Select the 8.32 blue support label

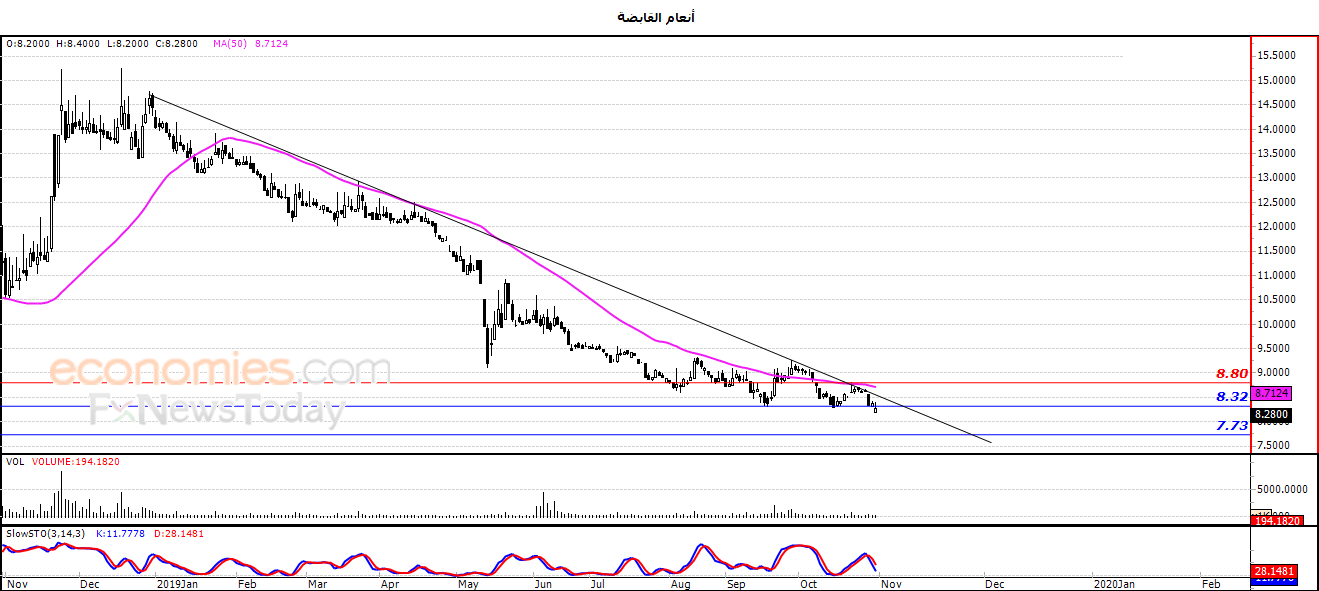point(1231,396)
